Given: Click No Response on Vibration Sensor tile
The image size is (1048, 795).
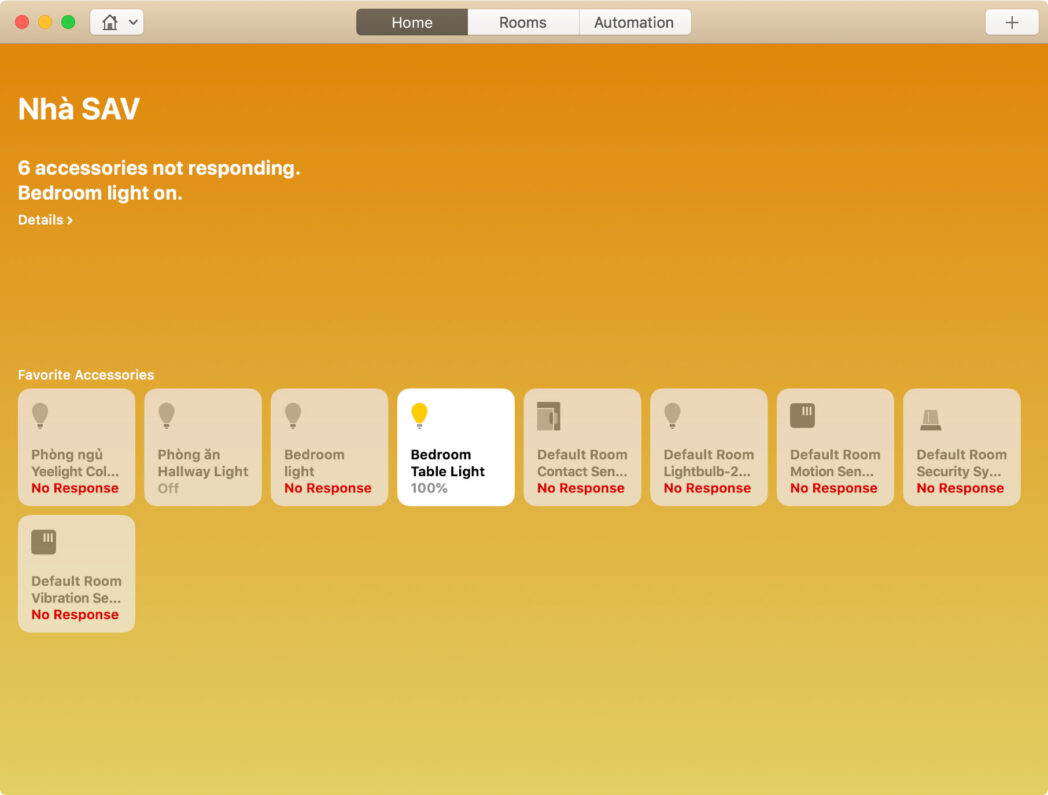Looking at the screenshot, I should tap(75, 614).
